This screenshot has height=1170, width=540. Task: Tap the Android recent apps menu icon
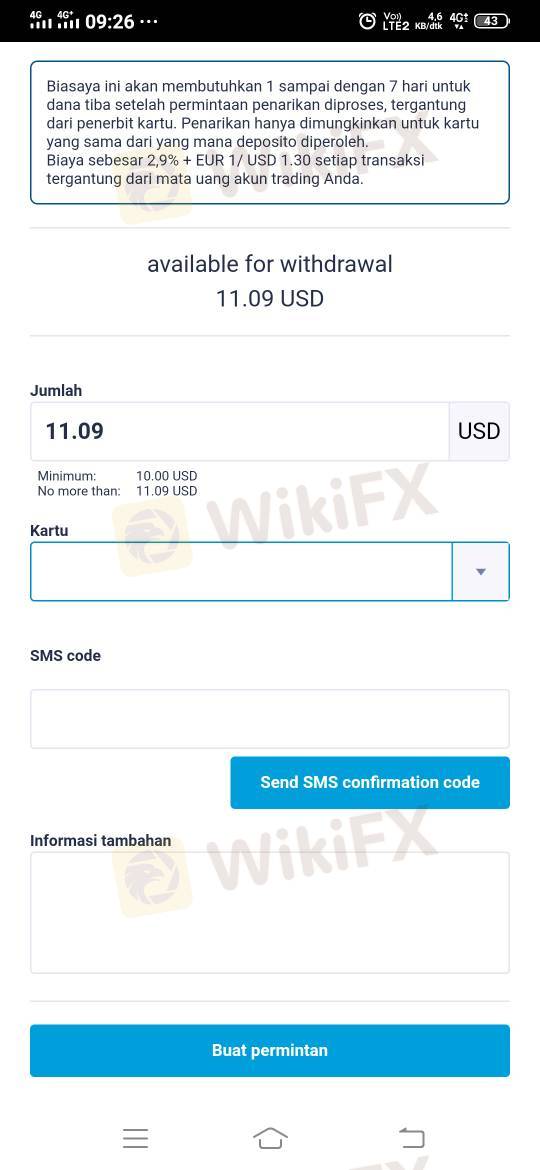[136, 1138]
